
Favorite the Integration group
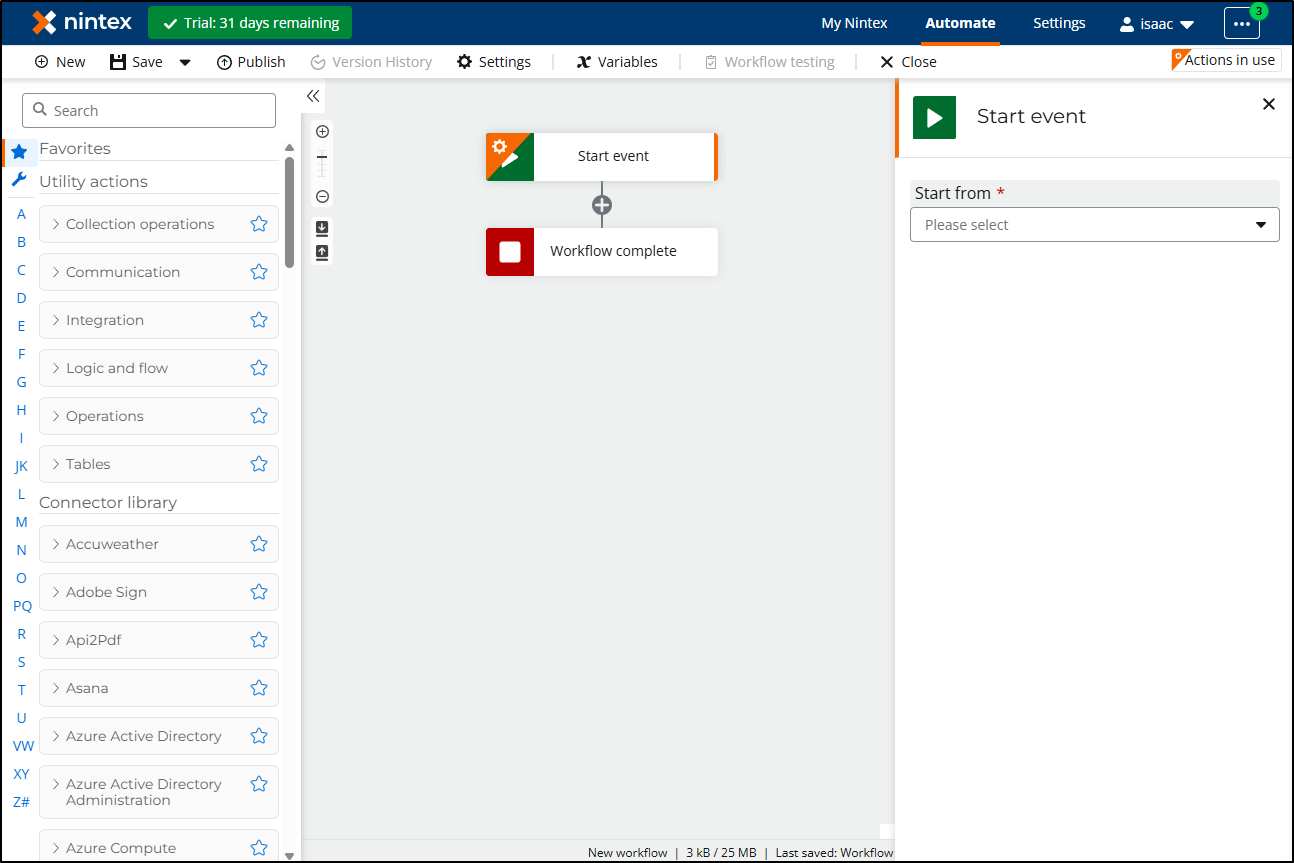[x=259, y=320]
